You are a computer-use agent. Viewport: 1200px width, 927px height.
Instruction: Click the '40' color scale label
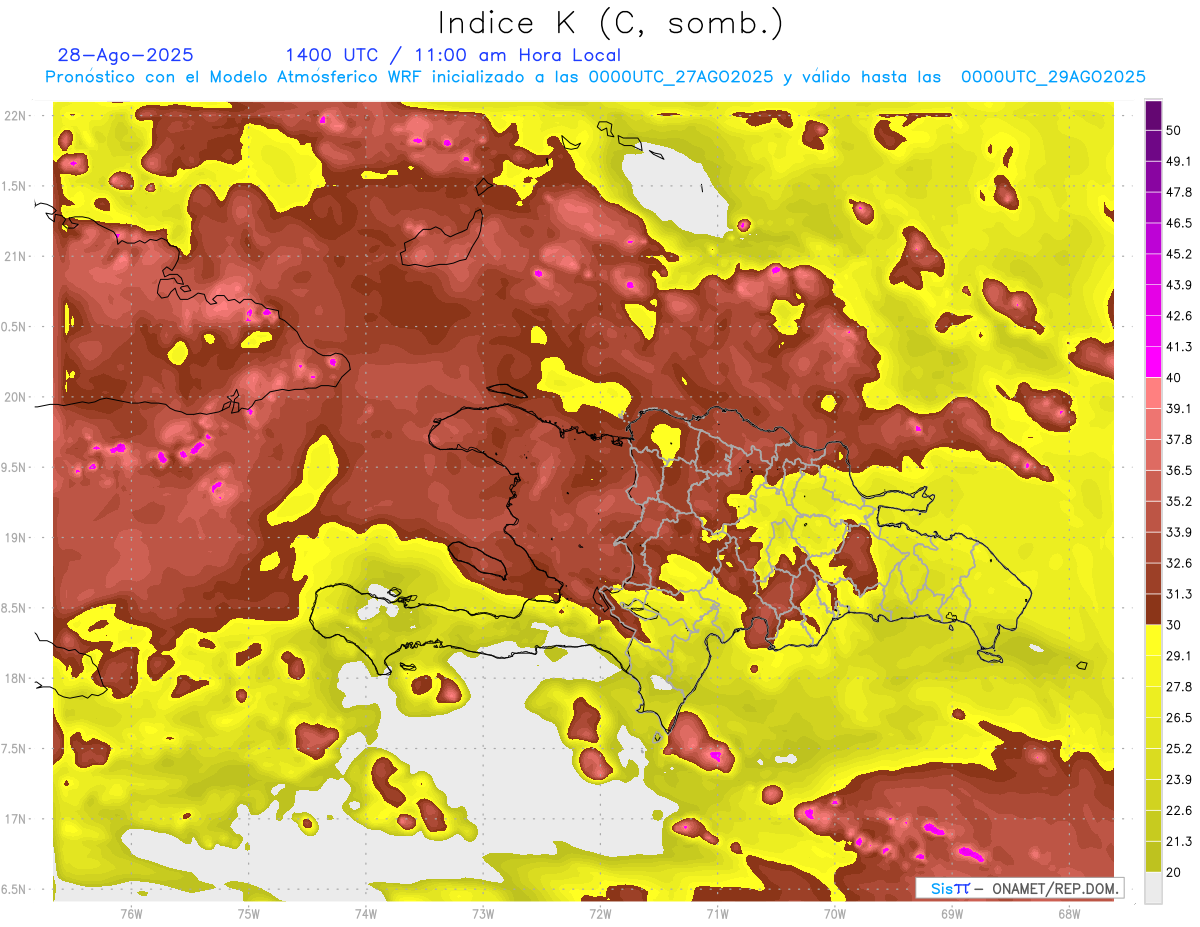[x=1175, y=378]
